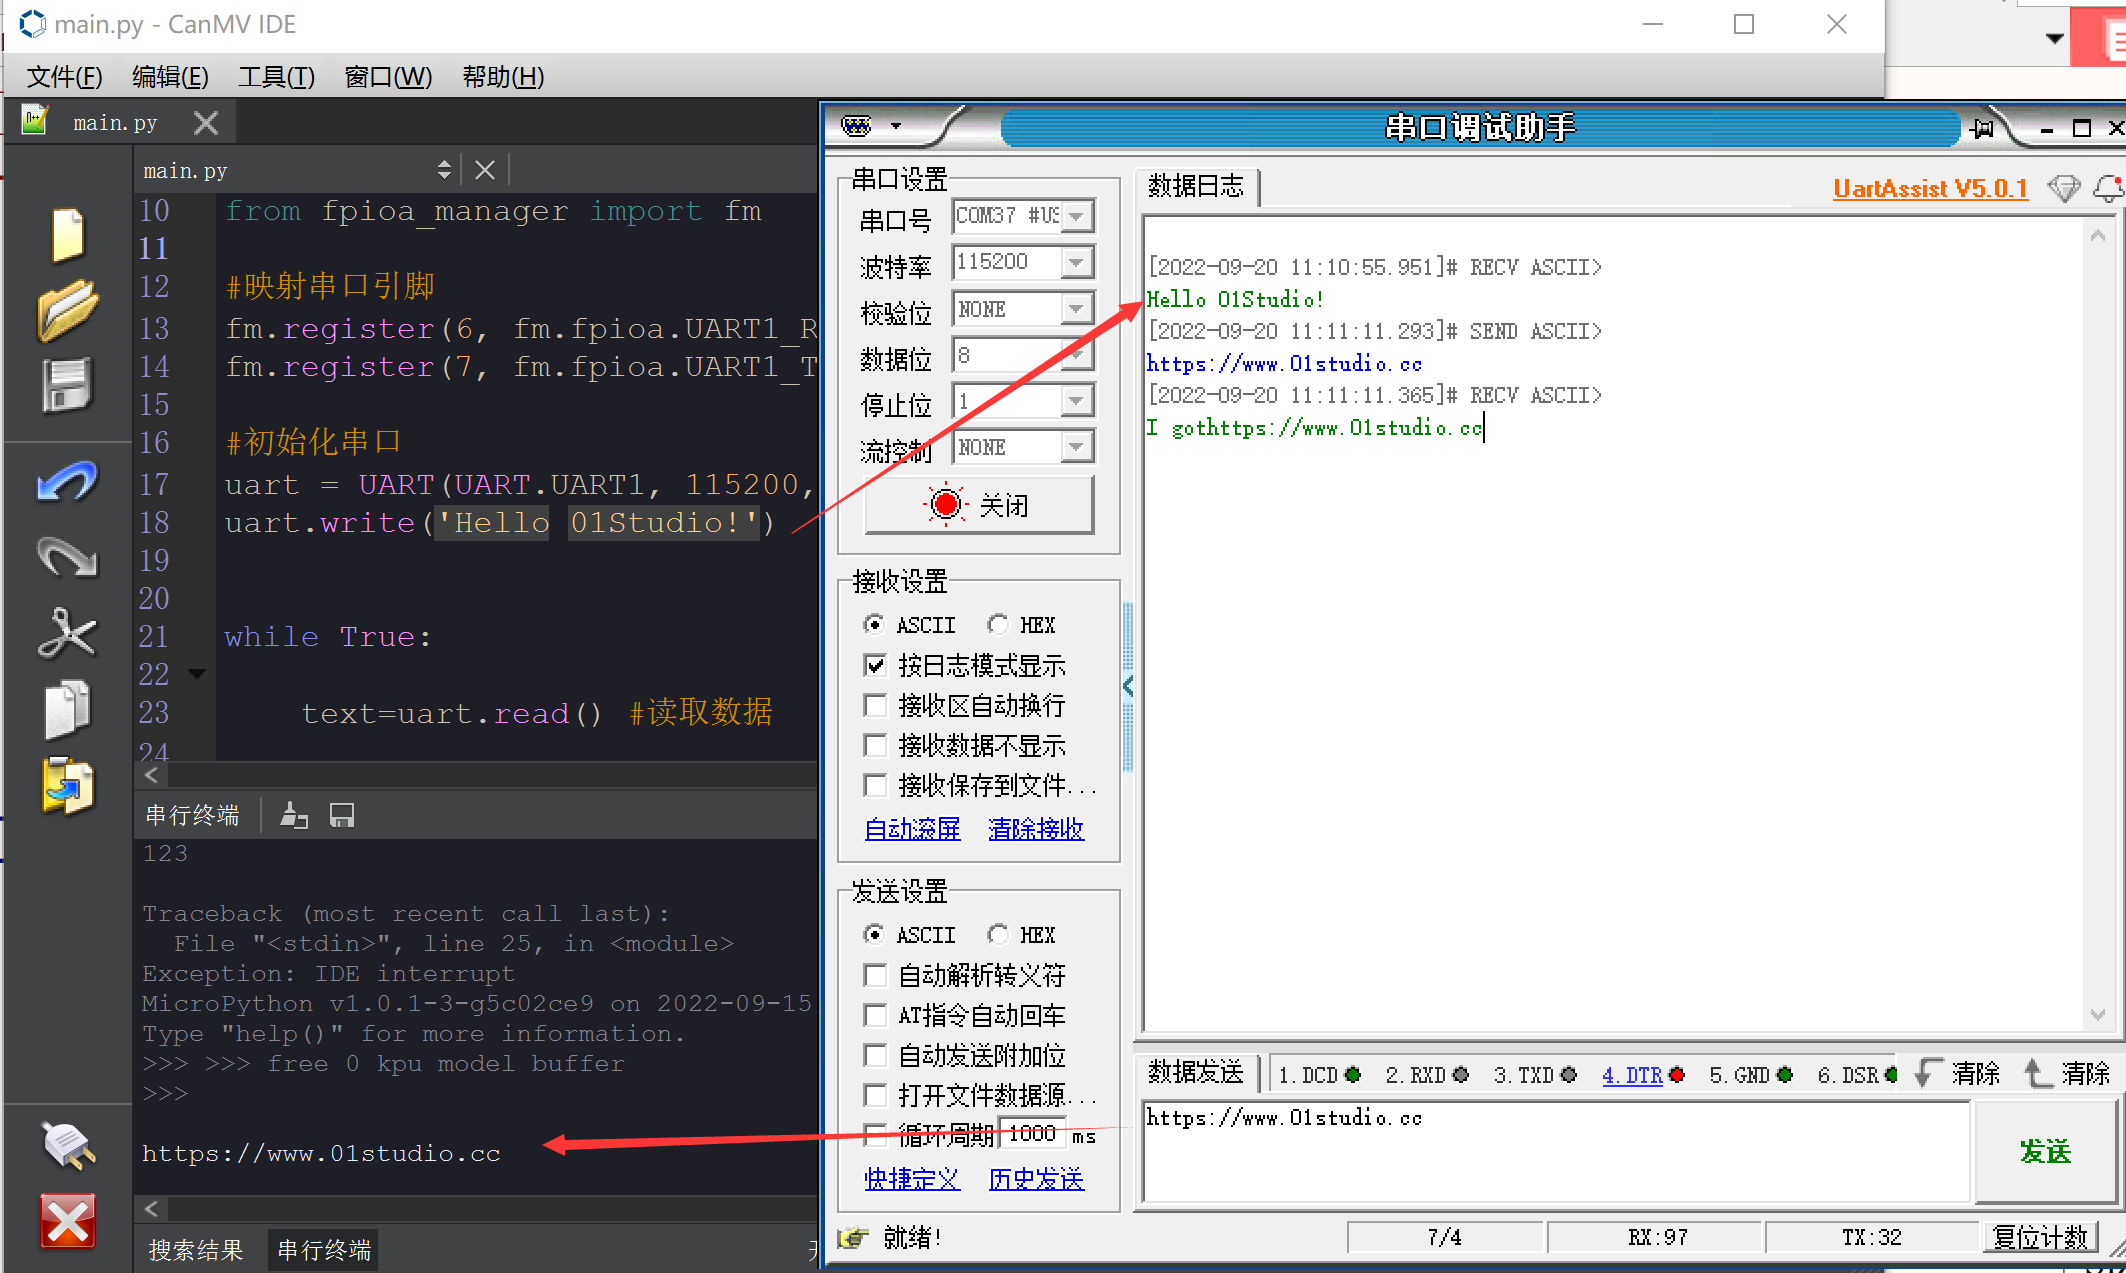Click the UartAssist pin window icon
2126x1273 pixels.
[x=1982, y=128]
